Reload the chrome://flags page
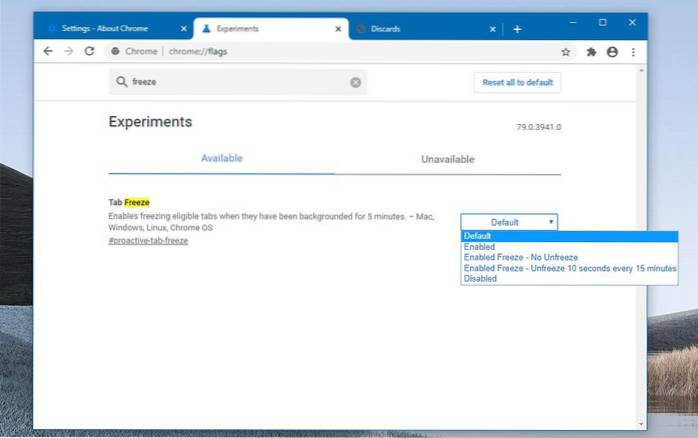This screenshot has width=698, height=438. pos(89,51)
